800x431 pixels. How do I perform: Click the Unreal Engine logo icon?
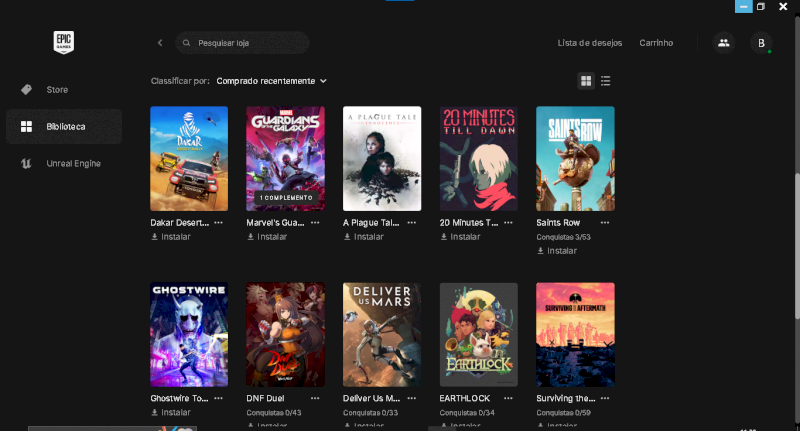[x=27, y=163]
